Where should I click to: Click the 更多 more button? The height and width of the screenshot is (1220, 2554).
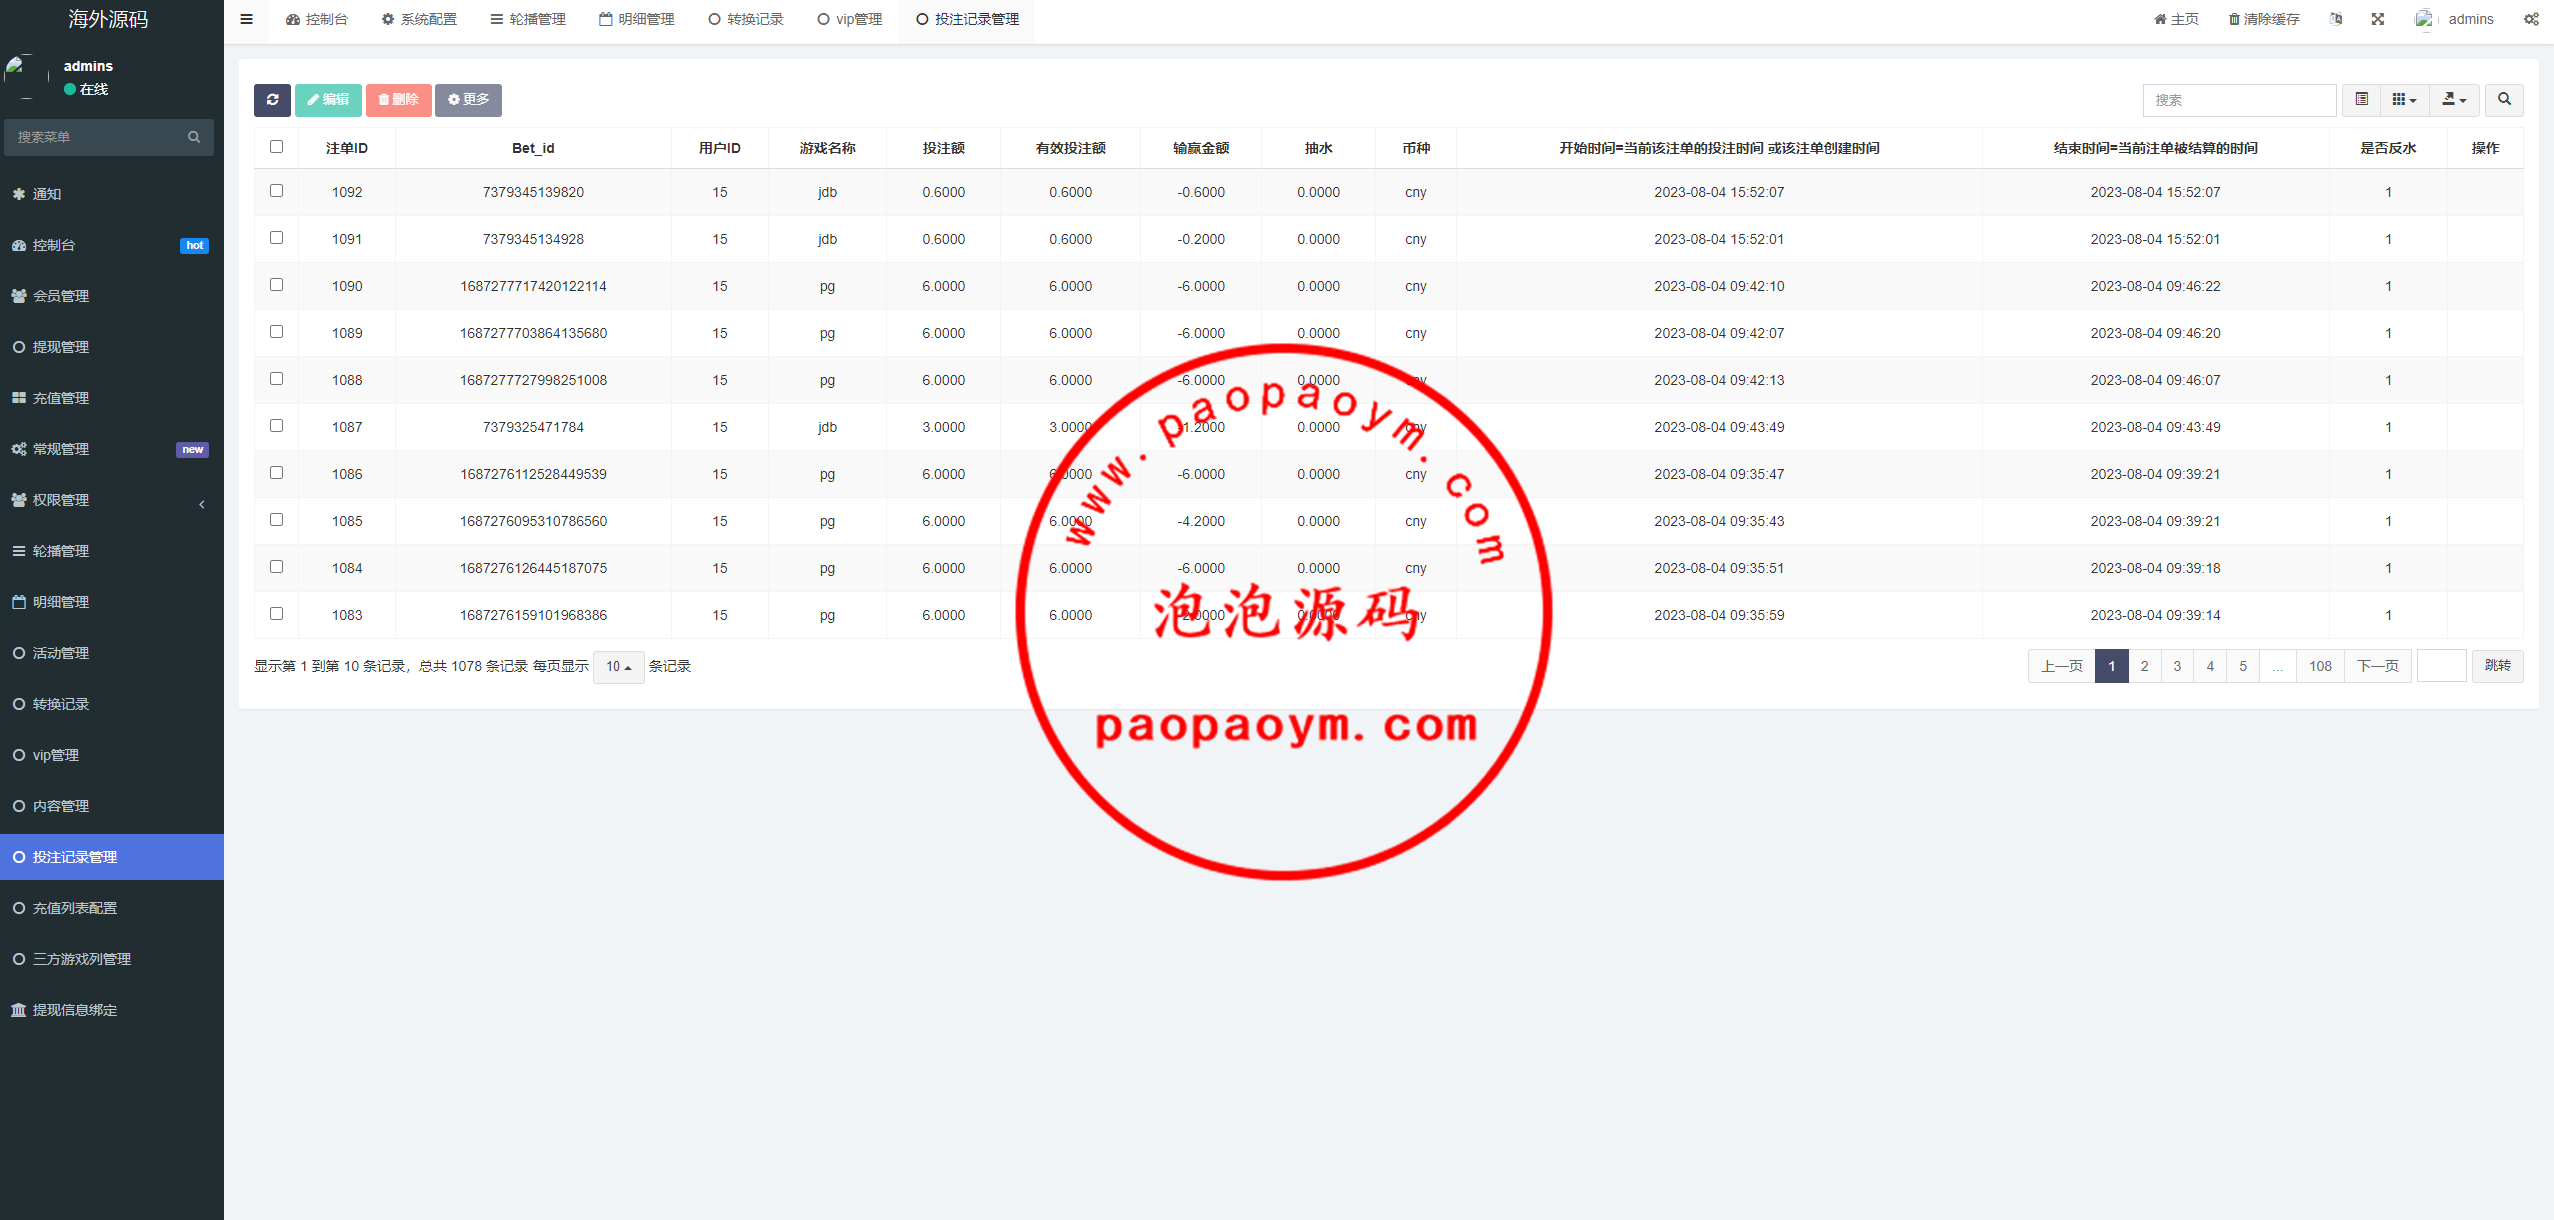[468, 100]
